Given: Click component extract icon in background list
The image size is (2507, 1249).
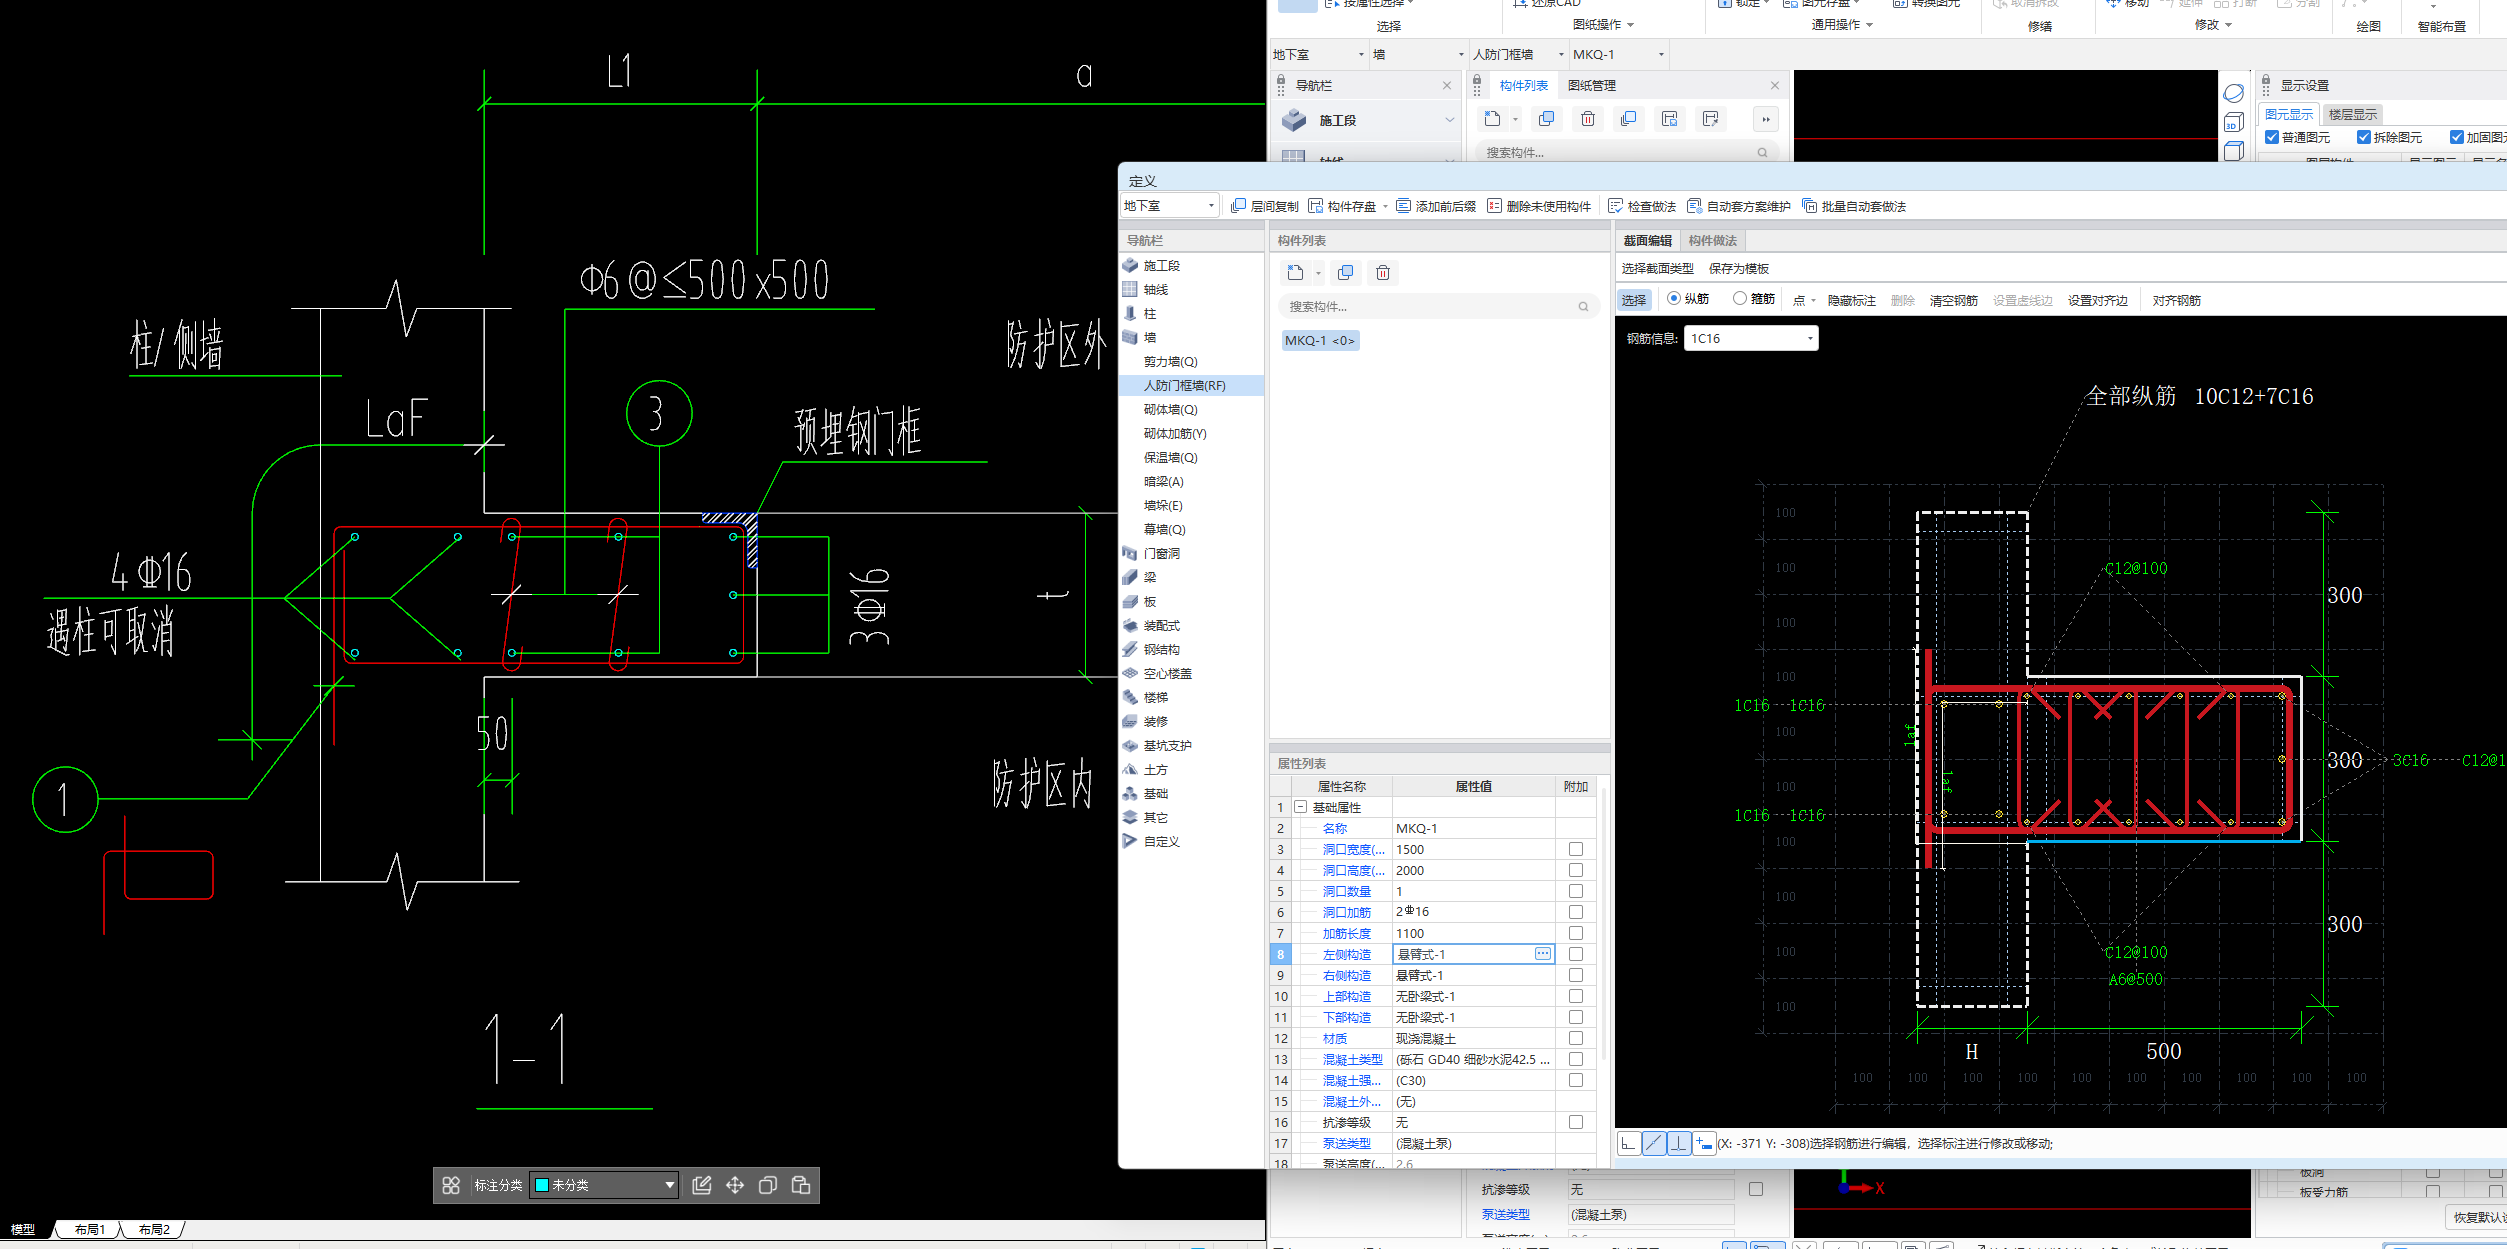Looking at the screenshot, I should pos(1710,119).
